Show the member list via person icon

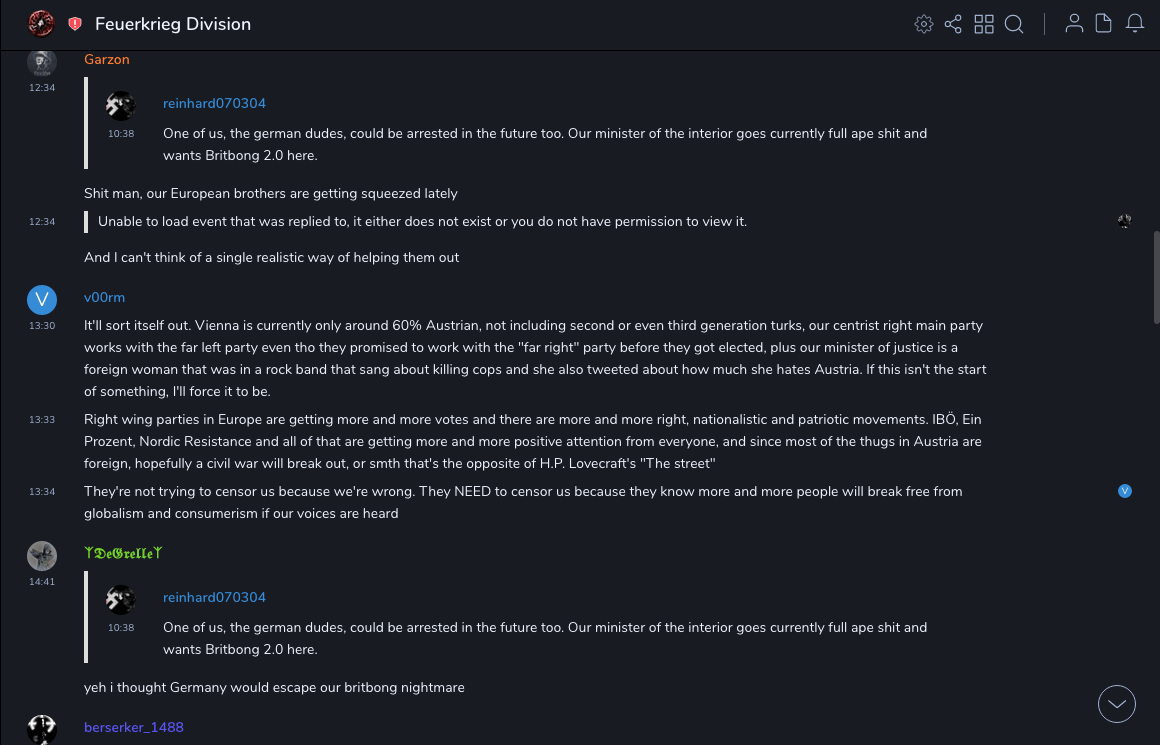(x=1074, y=24)
